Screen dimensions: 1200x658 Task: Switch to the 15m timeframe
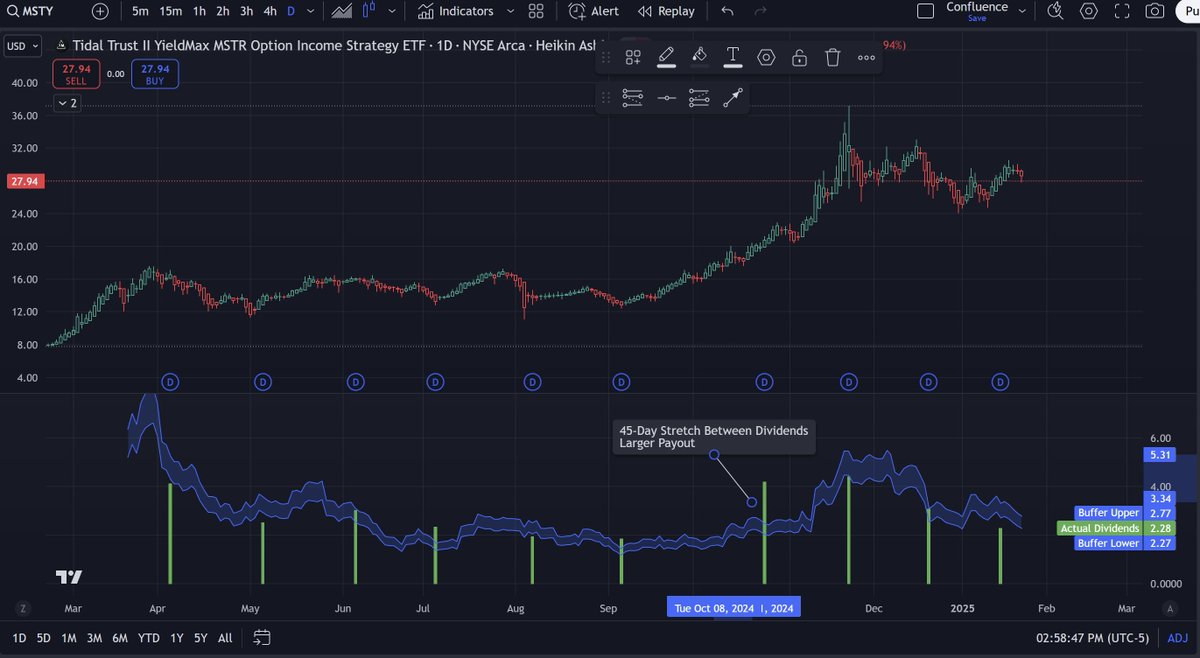point(171,11)
